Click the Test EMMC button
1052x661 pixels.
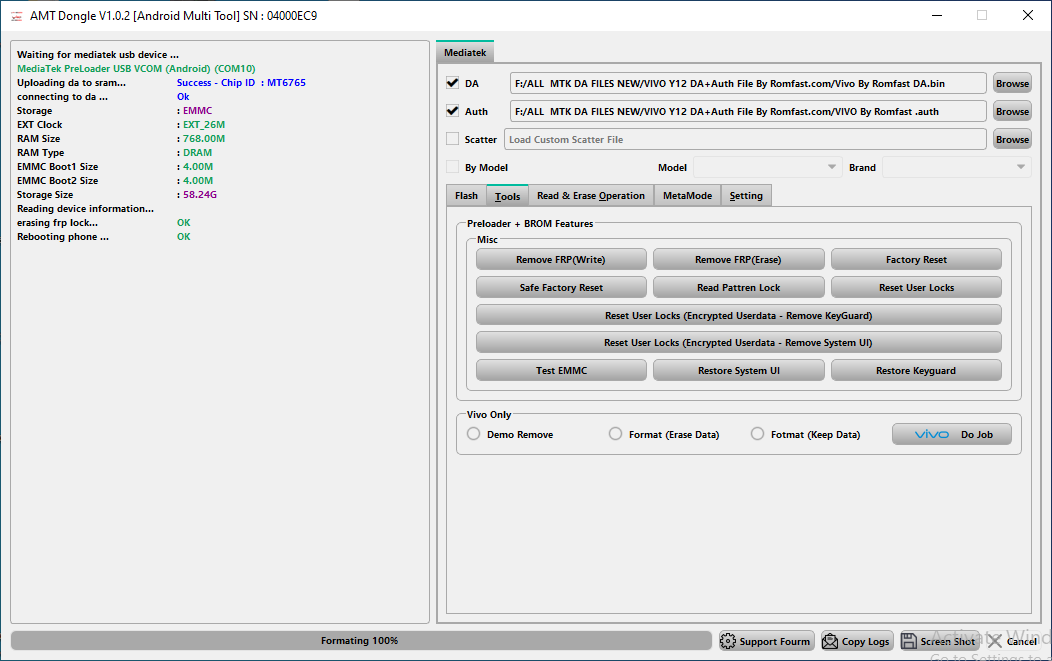(561, 370)
